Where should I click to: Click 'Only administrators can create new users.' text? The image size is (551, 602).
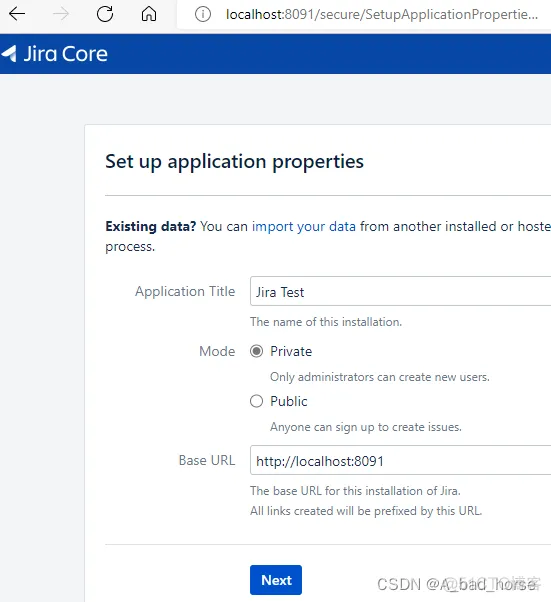coord(380,377)
